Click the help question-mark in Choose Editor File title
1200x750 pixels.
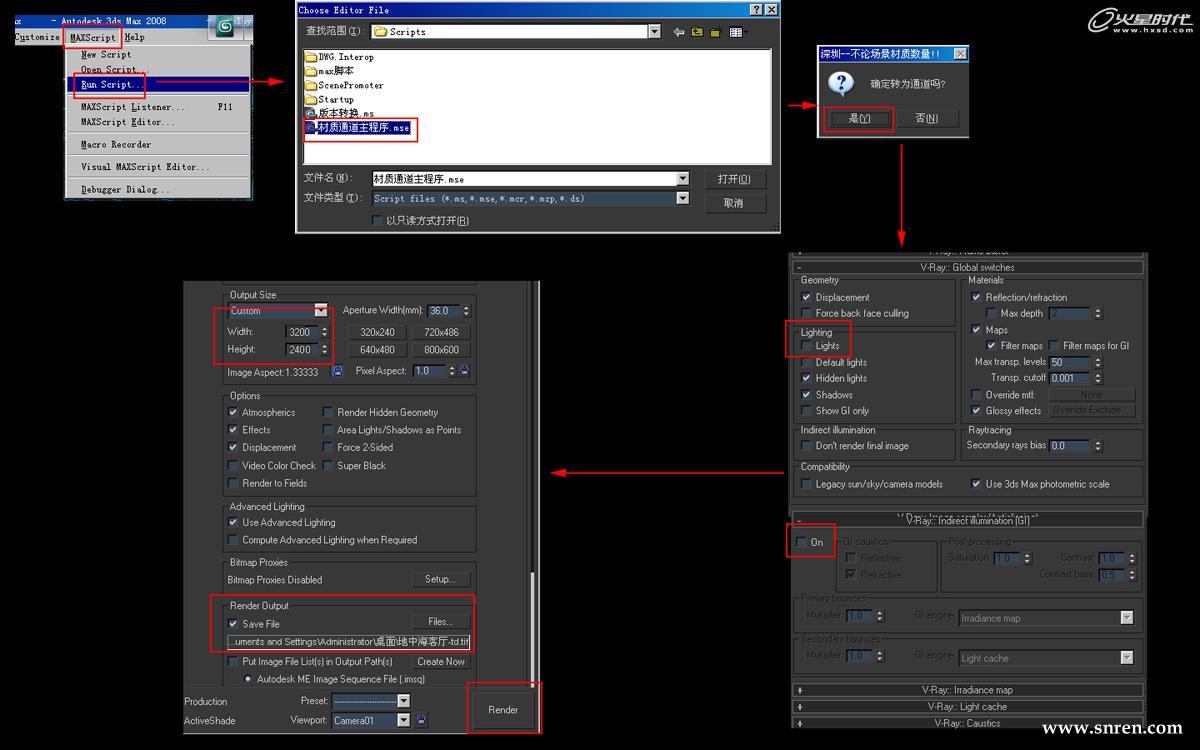(x=756, y=10)
